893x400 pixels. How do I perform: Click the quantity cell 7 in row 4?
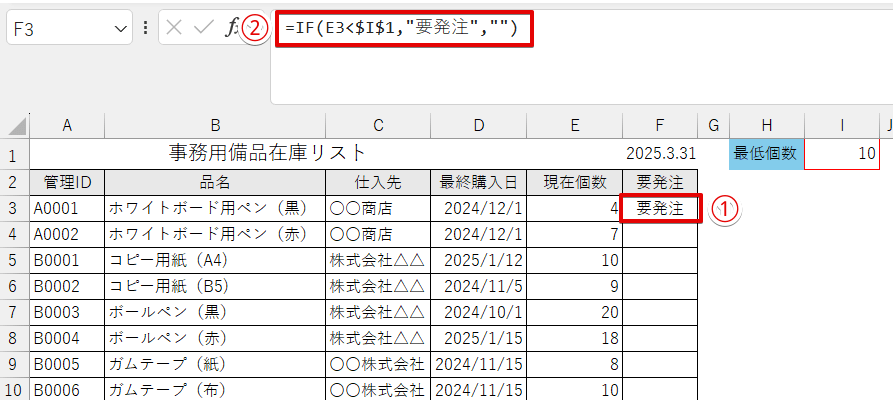point(575,234)
